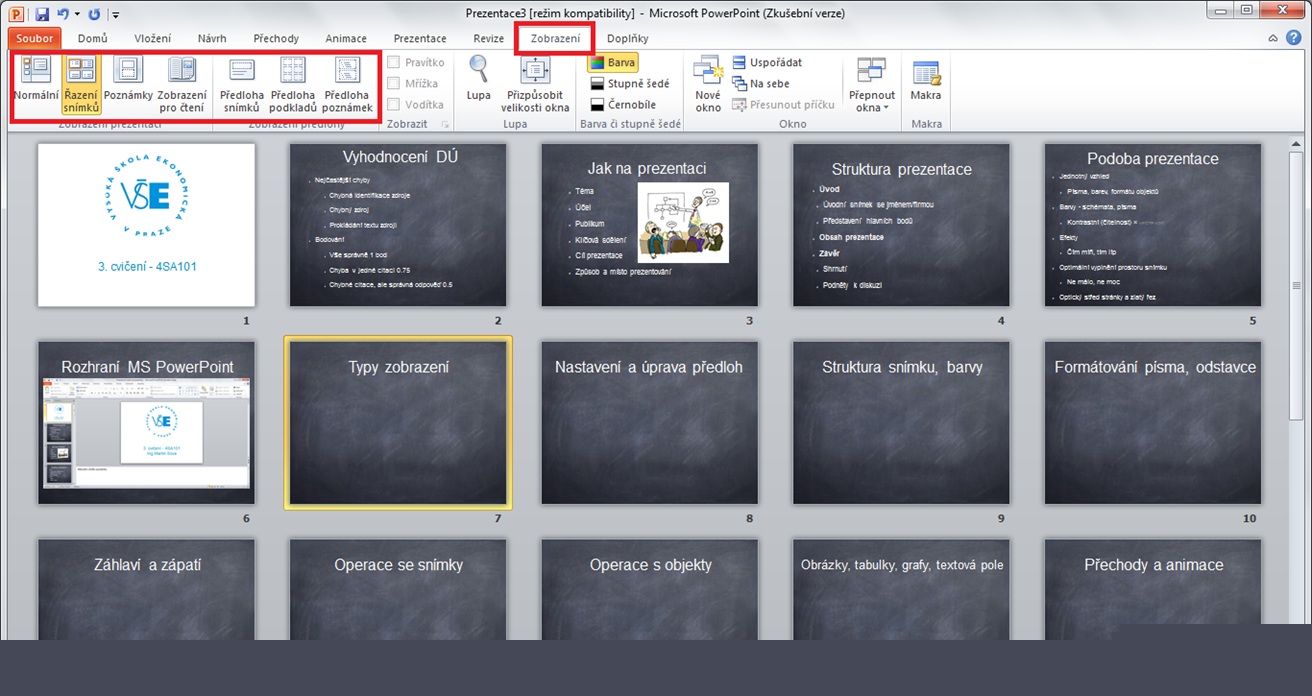Switch to Revize tab

489,38
